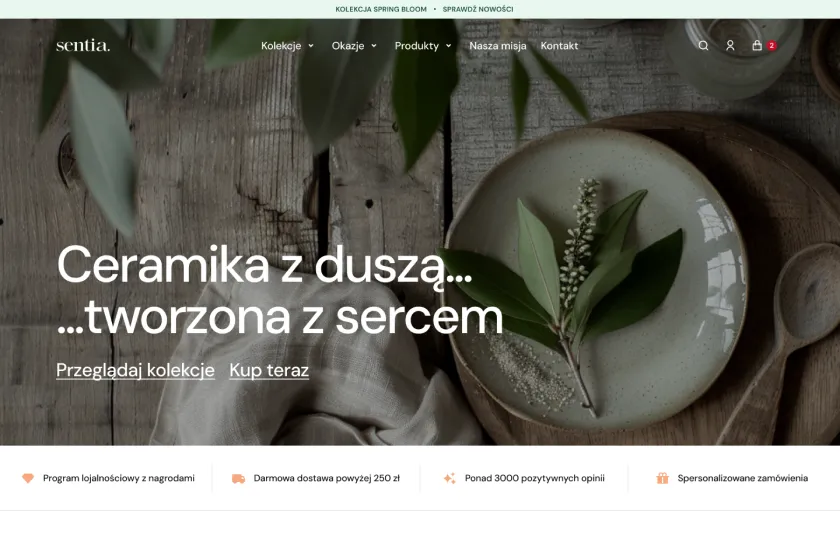
Task: Click the sentia. logo
Action: click(83, 46)
